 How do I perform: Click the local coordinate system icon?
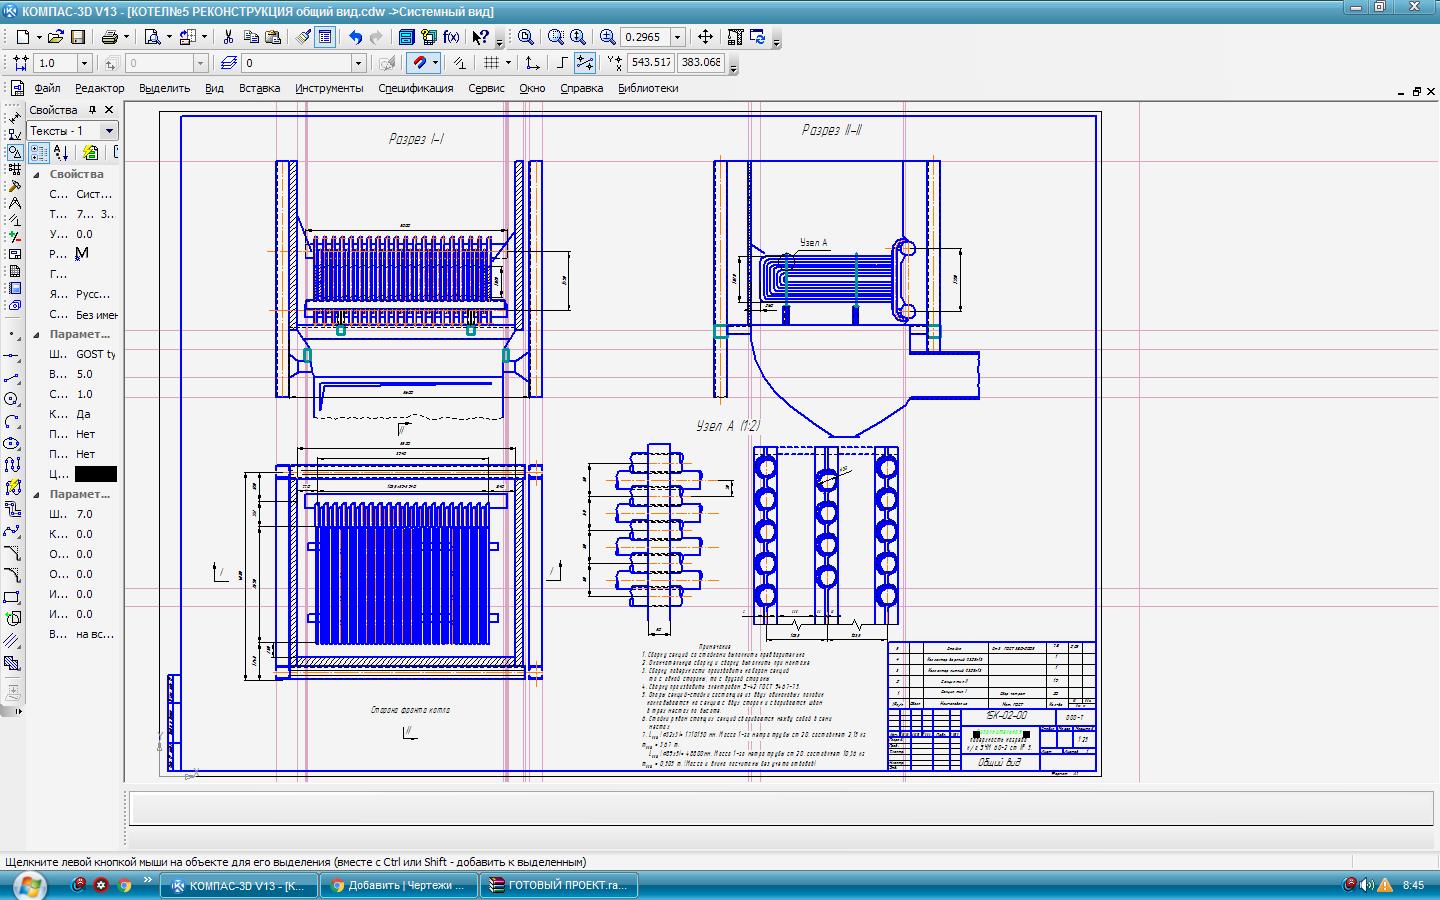point(533,63)
